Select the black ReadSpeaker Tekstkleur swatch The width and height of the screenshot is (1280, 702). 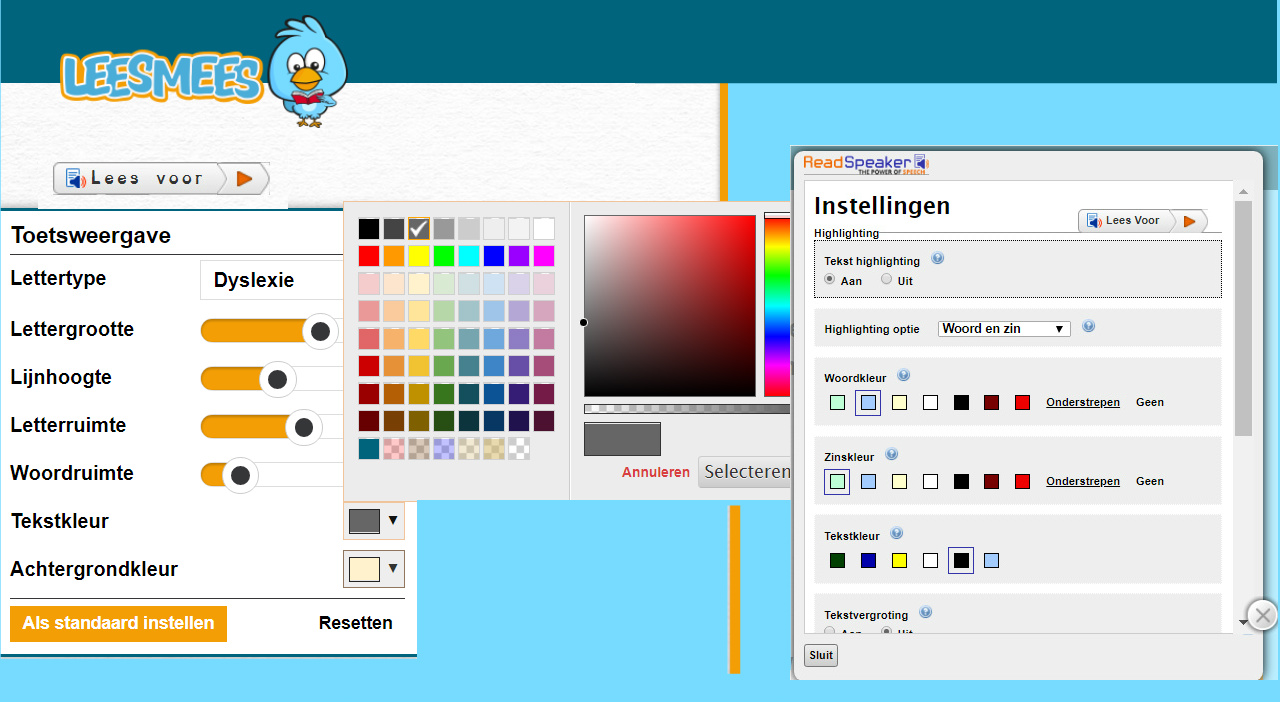pyautogui.click(x=961, y=561)
